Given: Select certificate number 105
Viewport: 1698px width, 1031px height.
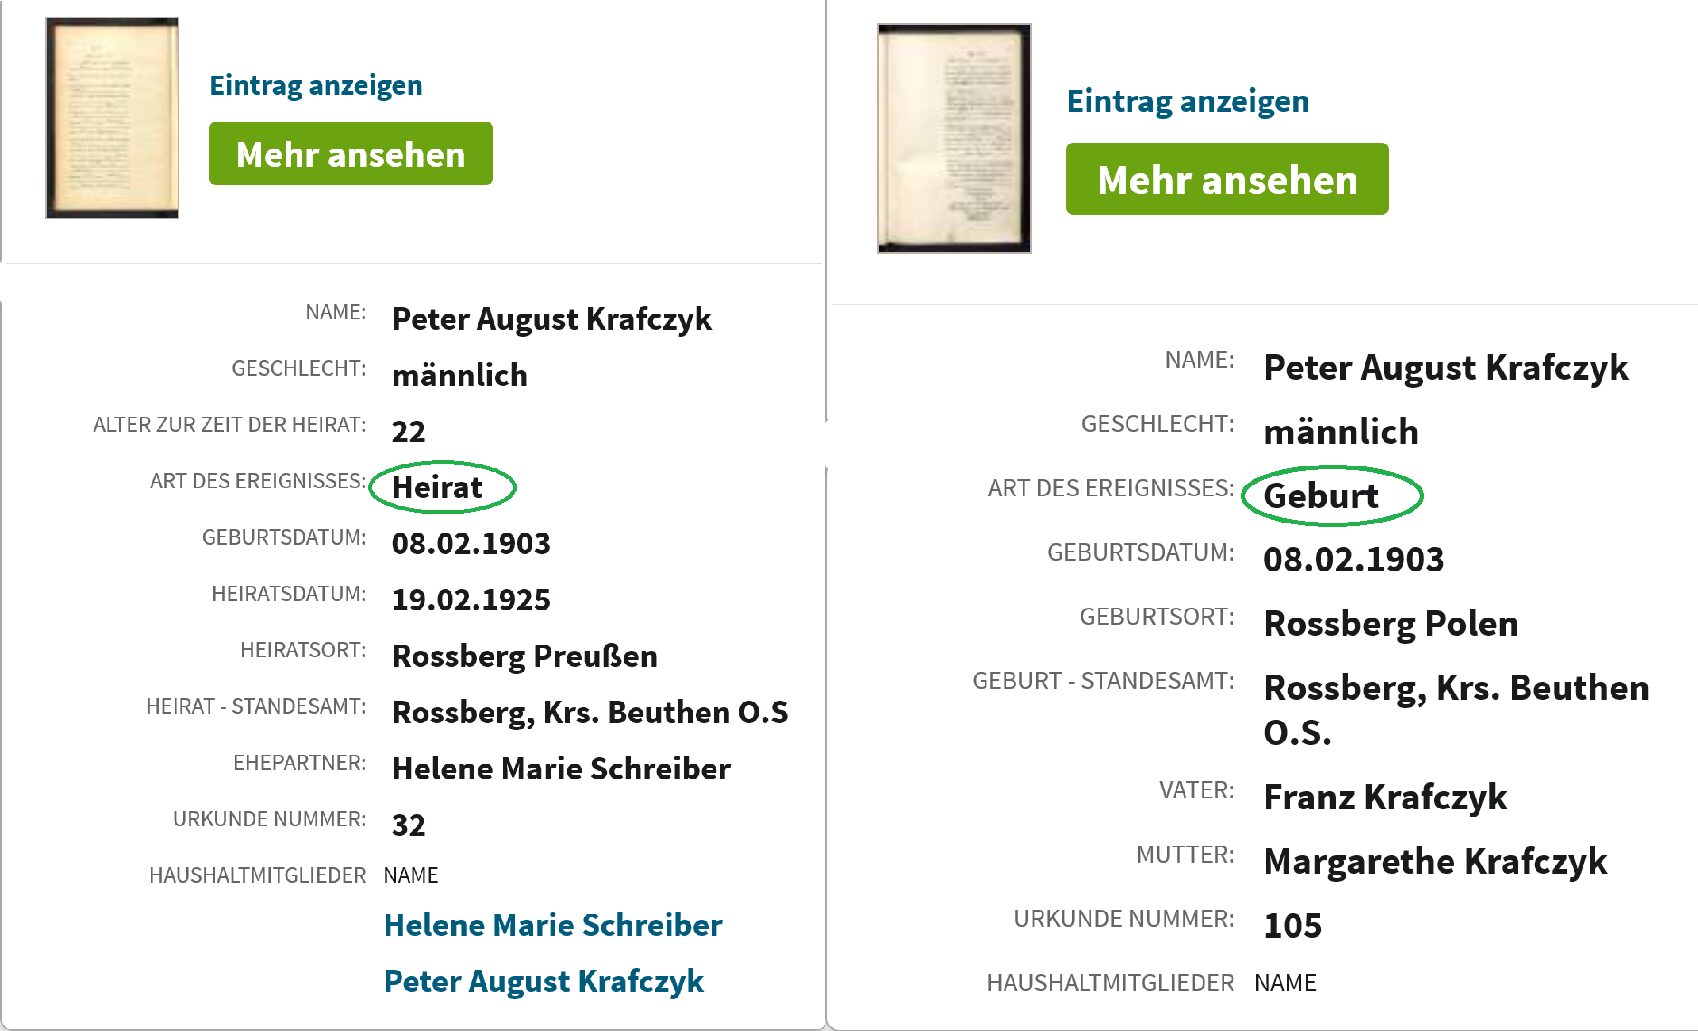Looking at the screenshot, I should [1292, 925].
